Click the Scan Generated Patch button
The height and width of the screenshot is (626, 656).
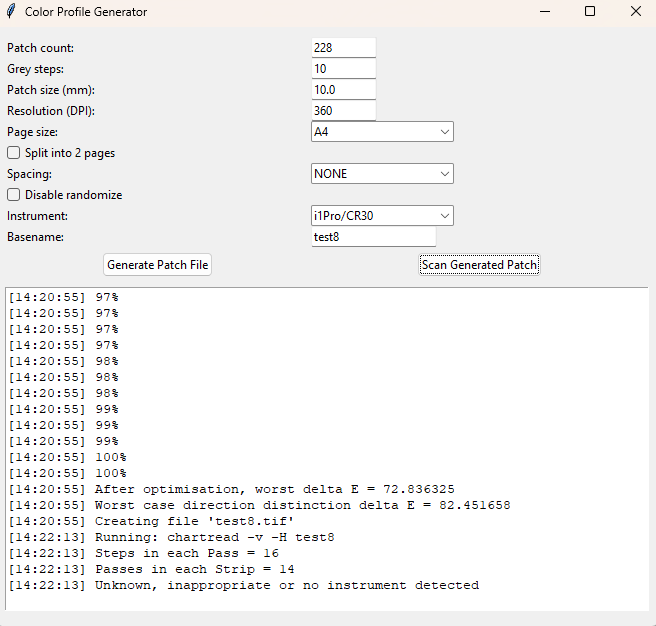(x=479, y=265)
